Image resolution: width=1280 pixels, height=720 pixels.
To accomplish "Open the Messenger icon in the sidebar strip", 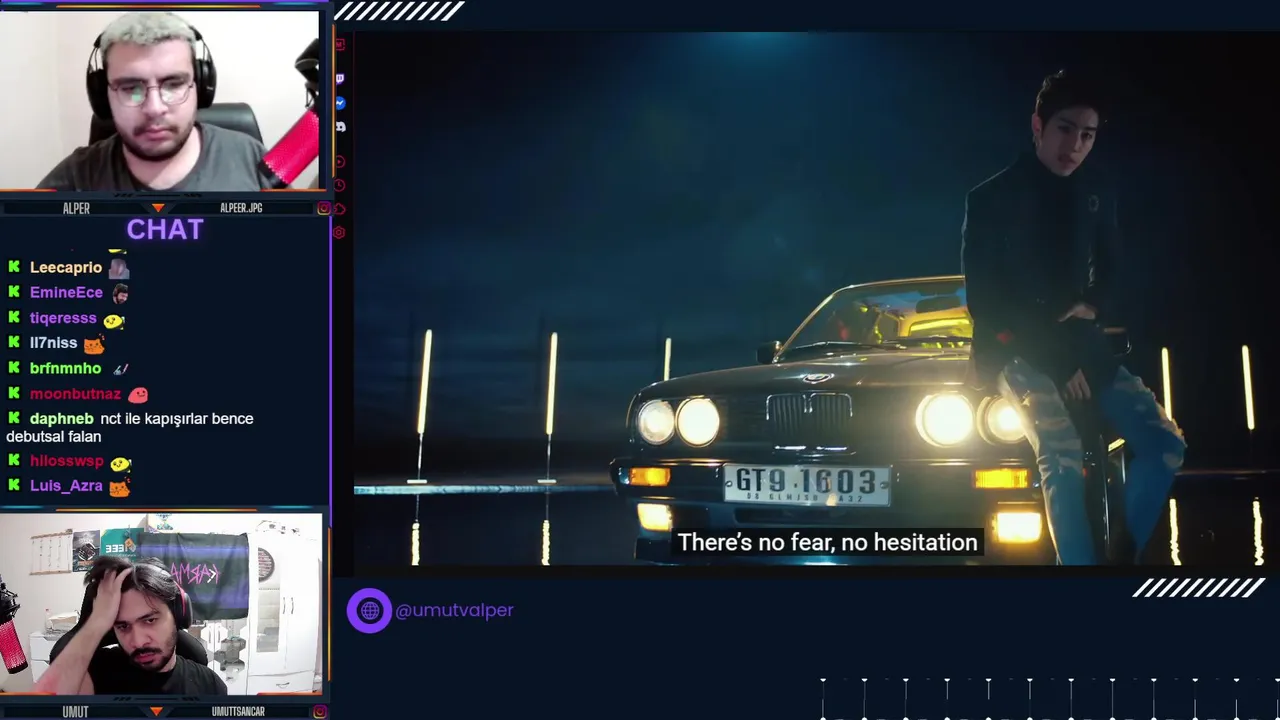I will (x=340, y=103).
